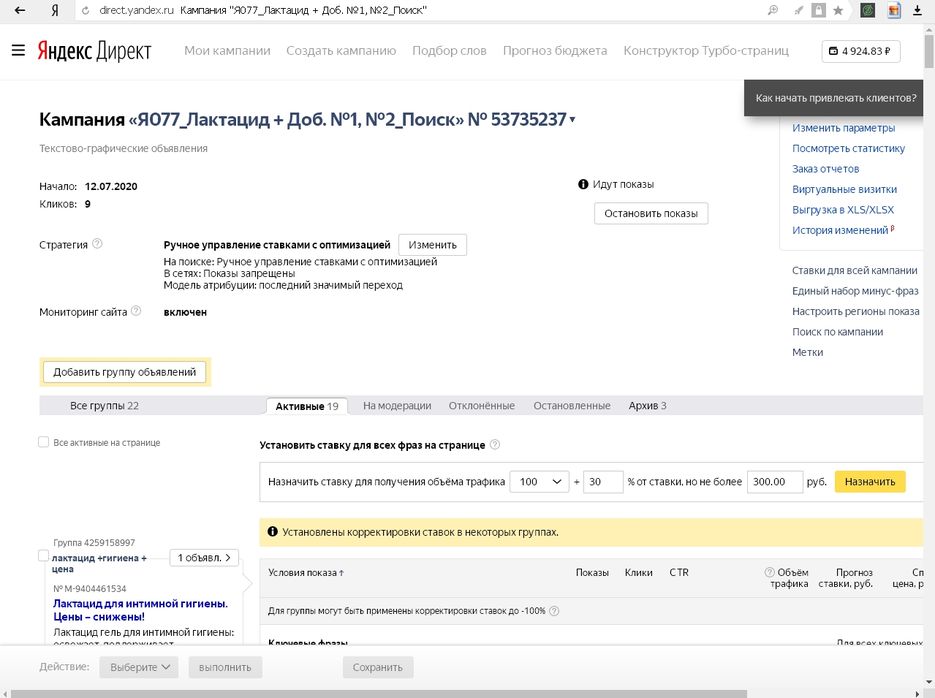935x698 pixels.
Task: Go to Подбор слов
Action: tap(449, 51)
